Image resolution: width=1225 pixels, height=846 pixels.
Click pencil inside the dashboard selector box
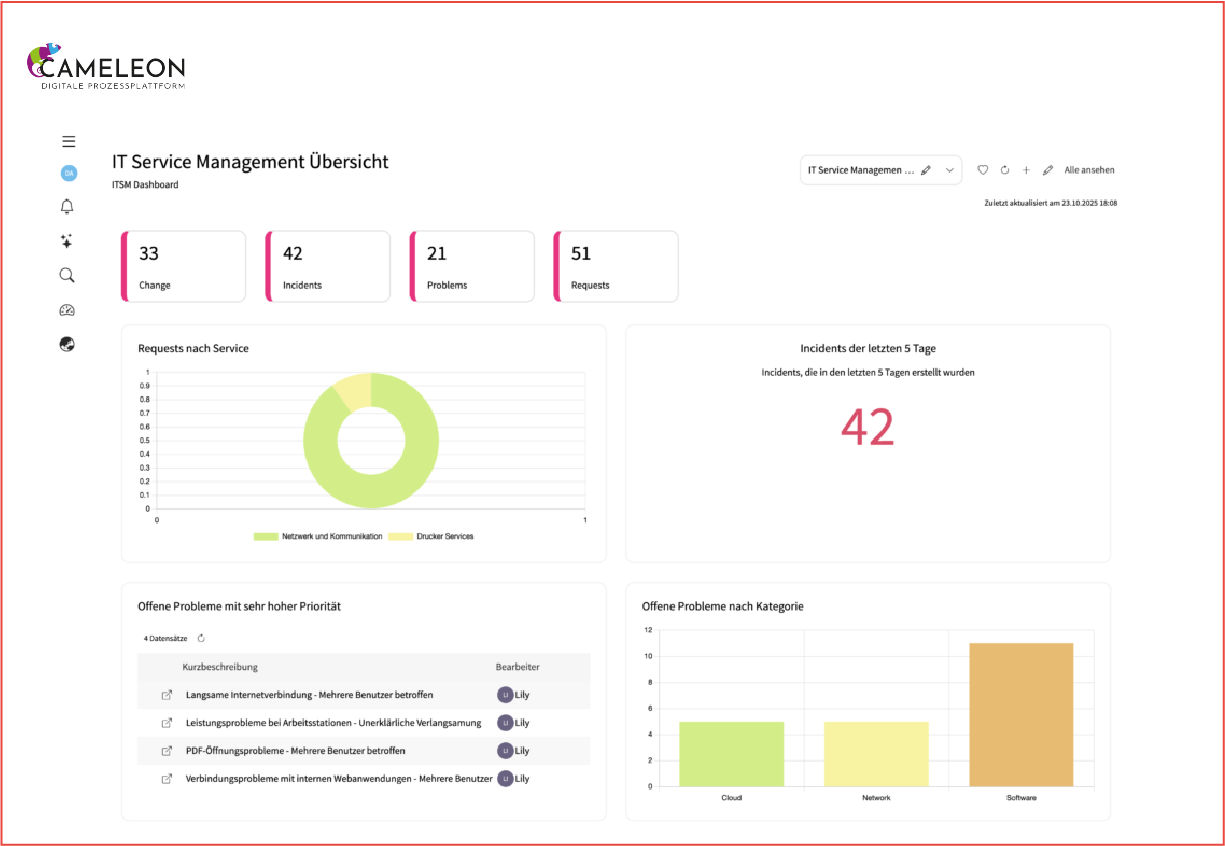(x=926, y=171)
